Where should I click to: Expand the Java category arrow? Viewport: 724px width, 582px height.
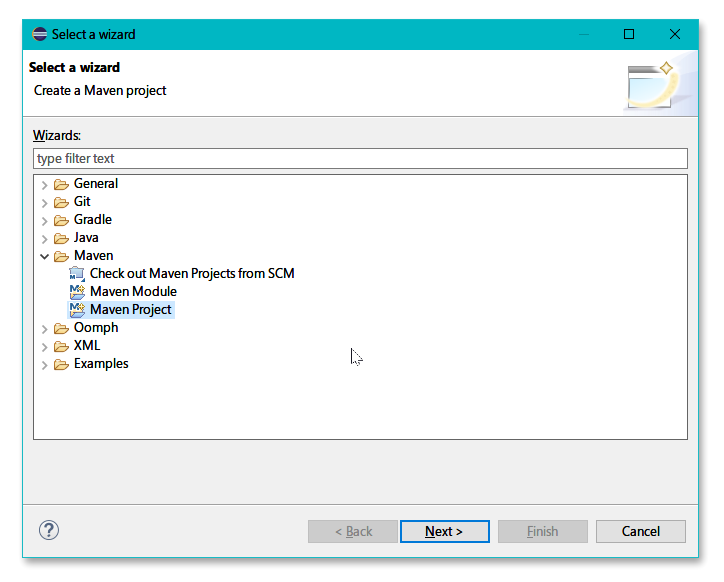[x=44, y=239]
